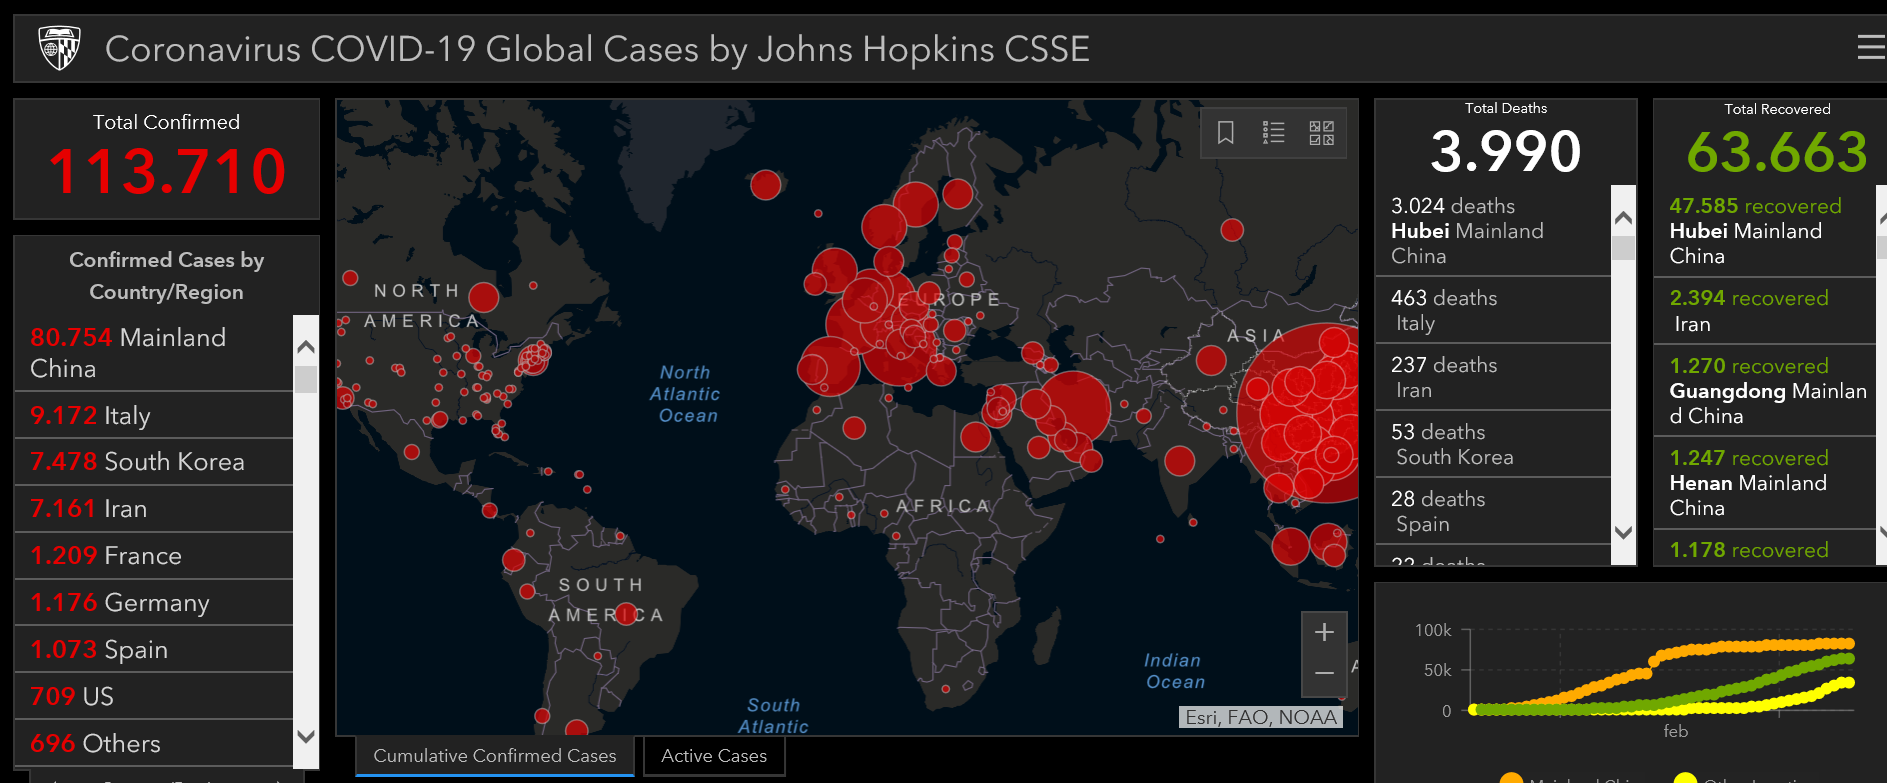Screen dimensions: 1887x783
Task: Click the Total Deaths scrollbar thumb
Action: pyautogui.click(x=1624, y=248)
